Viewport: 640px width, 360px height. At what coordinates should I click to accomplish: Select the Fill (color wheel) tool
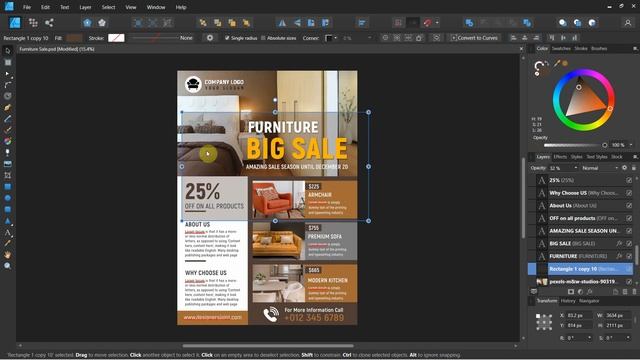(7, 141)
